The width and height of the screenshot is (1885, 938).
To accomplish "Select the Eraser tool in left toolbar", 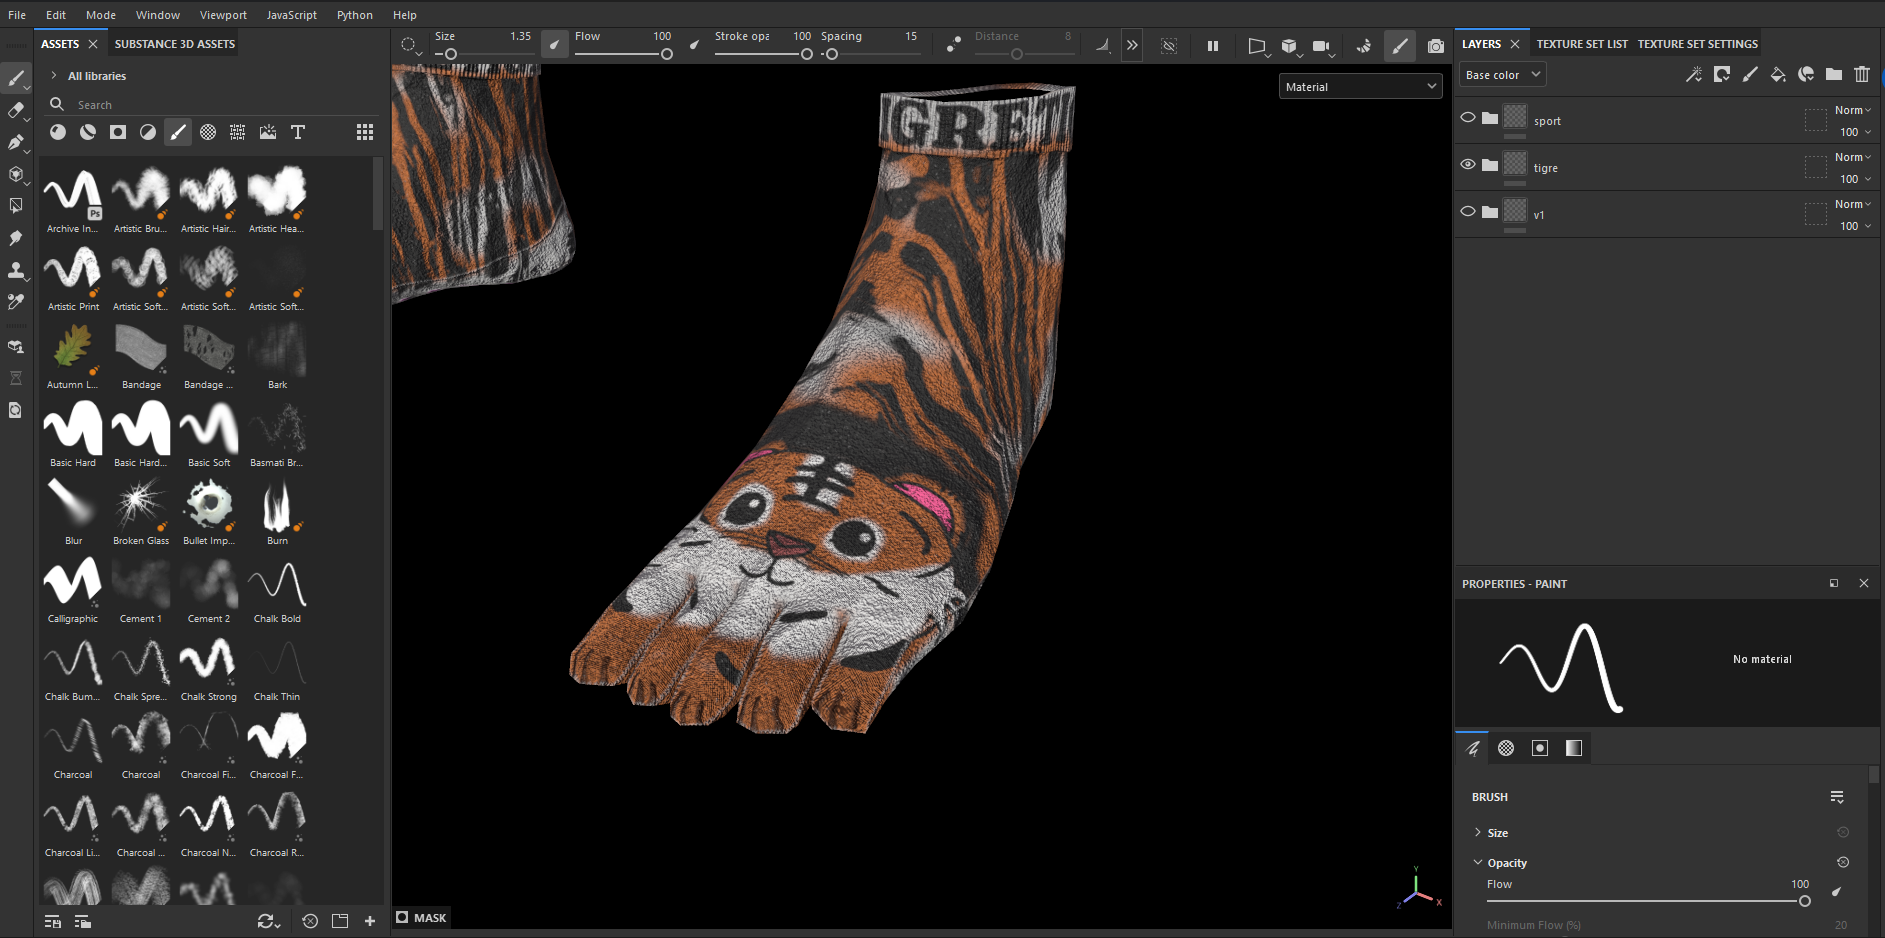I will click(x=16, y=110).
